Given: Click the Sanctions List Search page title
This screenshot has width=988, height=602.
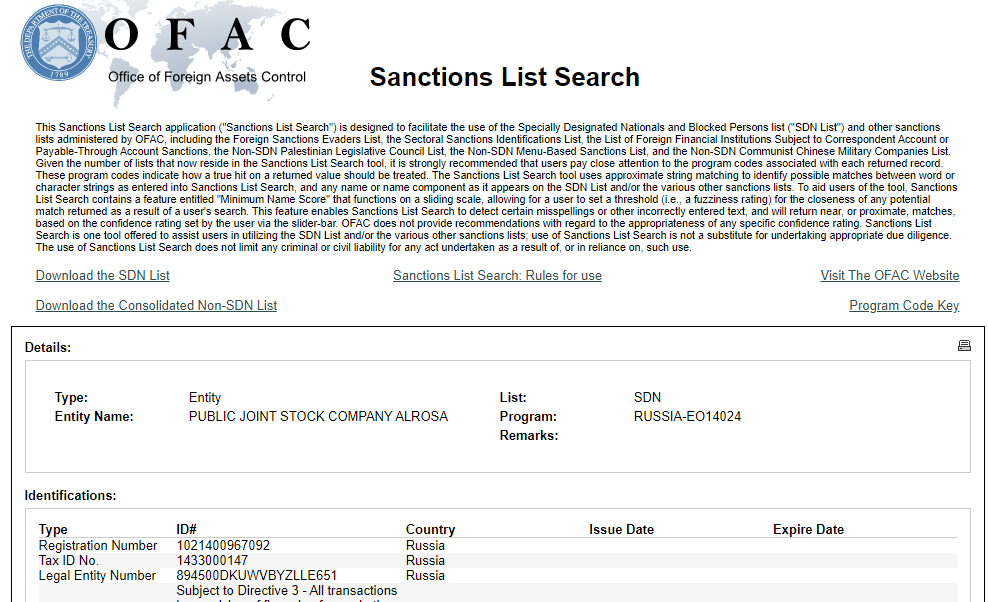Looking at the screenshot, I should pyautogui.click(x=504, y=76).
